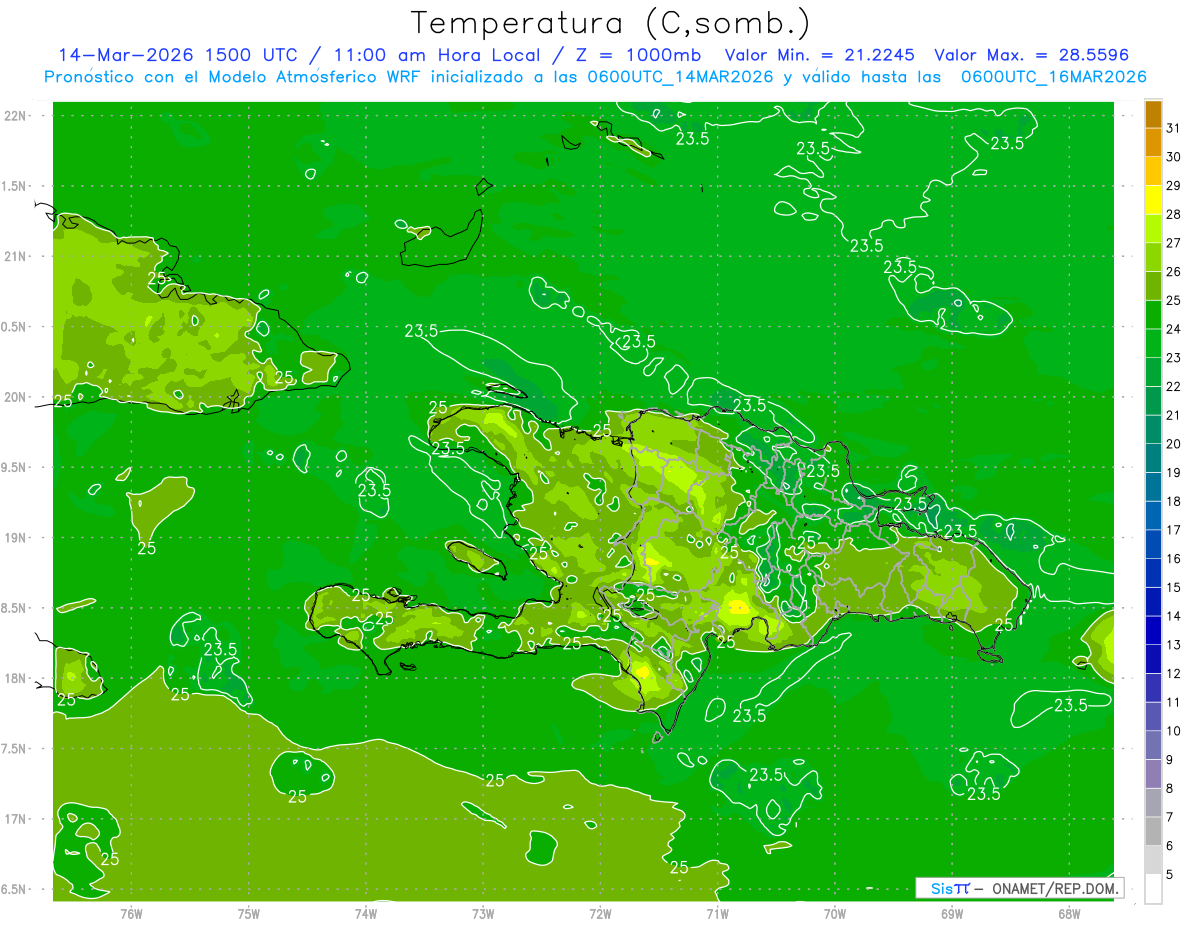The height and width of the screenshot is (927, 1200).
Task: Click the latitude axis label "18N"
Action: [x=15, y=678]
